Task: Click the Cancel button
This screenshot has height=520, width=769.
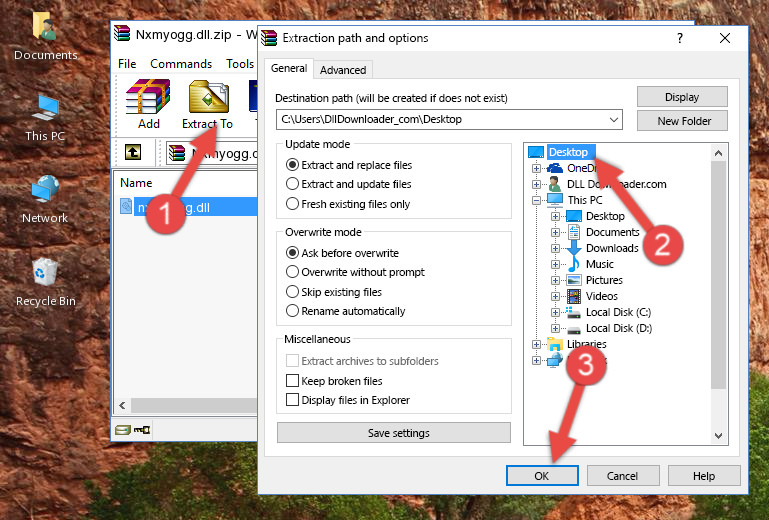Action: [623, 476]
